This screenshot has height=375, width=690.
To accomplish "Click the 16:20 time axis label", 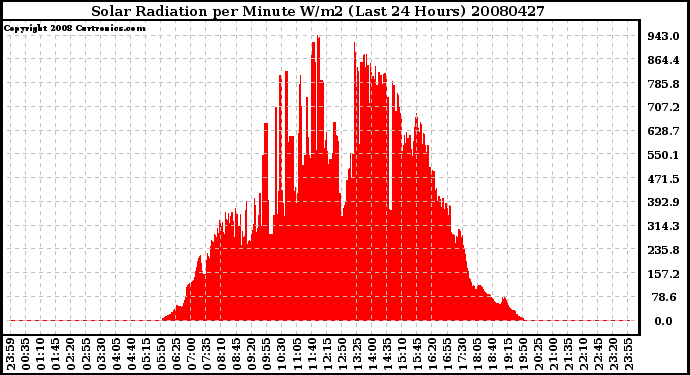I will tap(432, 354).
